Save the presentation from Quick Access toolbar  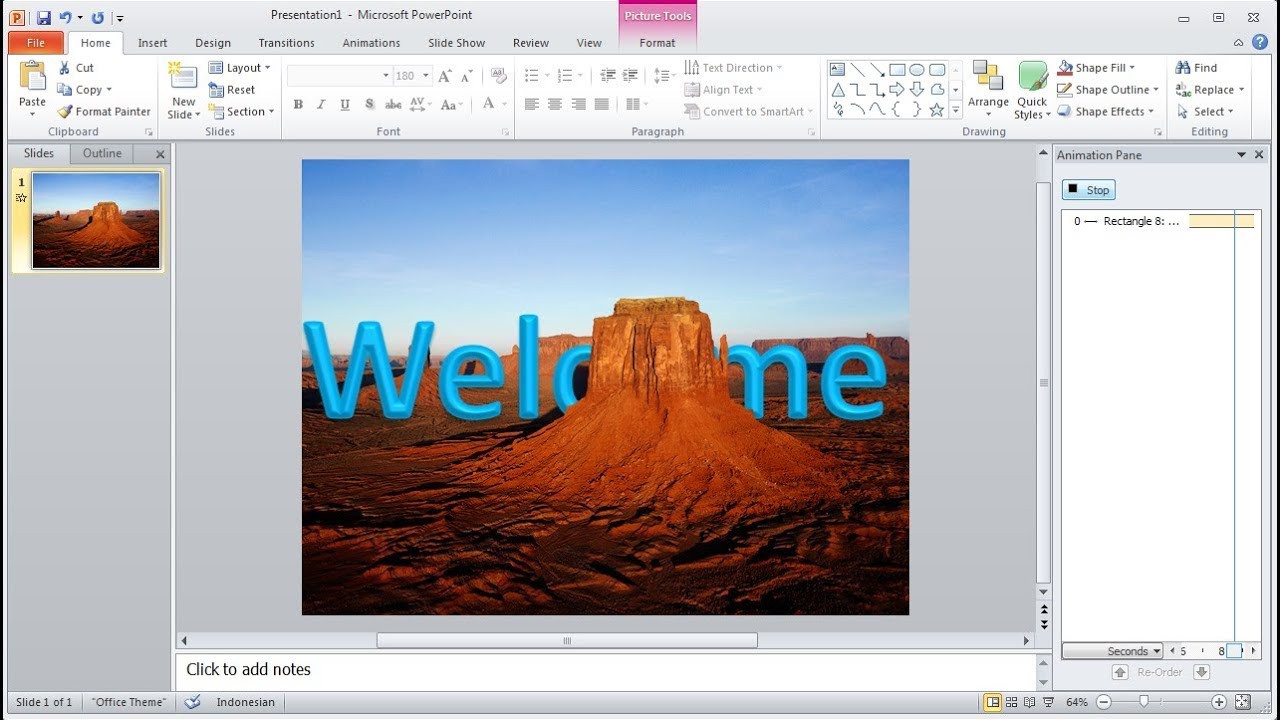pyautogui.click(x=43, y=18)
